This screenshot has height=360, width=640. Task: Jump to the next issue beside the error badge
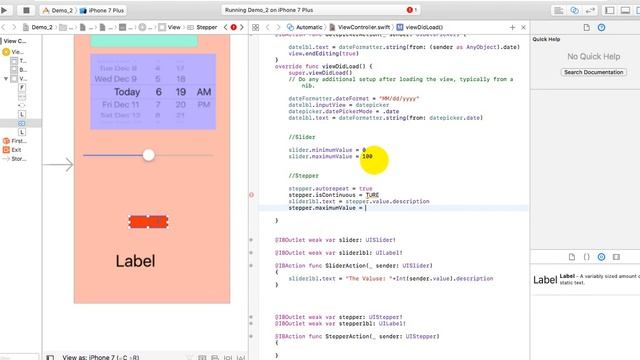coord(242,27)
